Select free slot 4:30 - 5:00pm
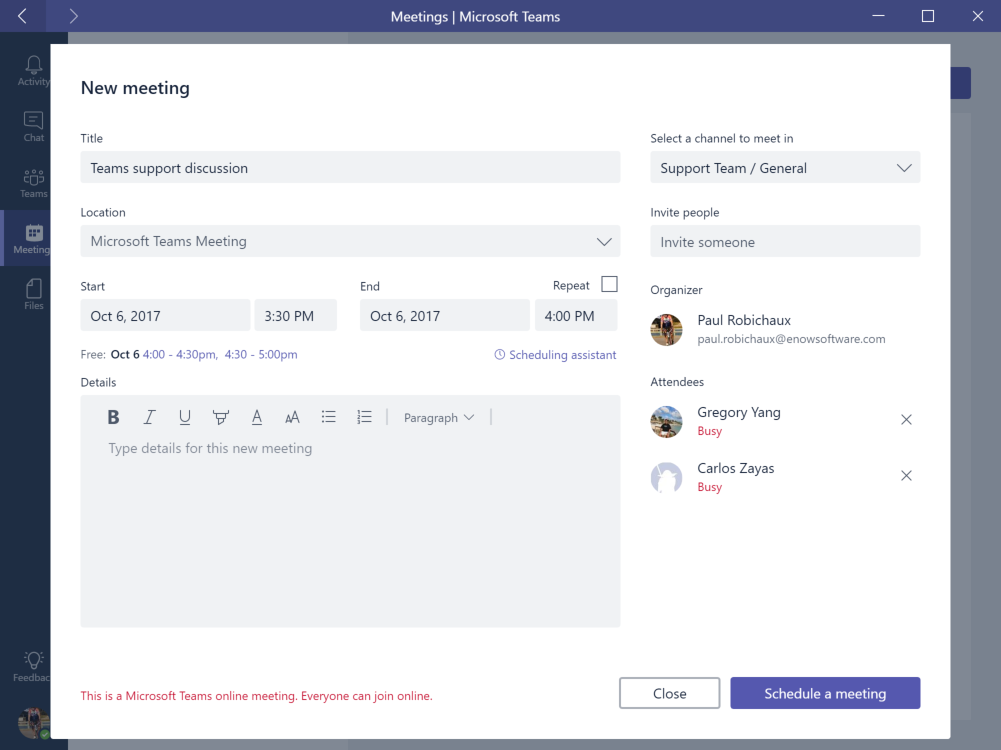 261,354
